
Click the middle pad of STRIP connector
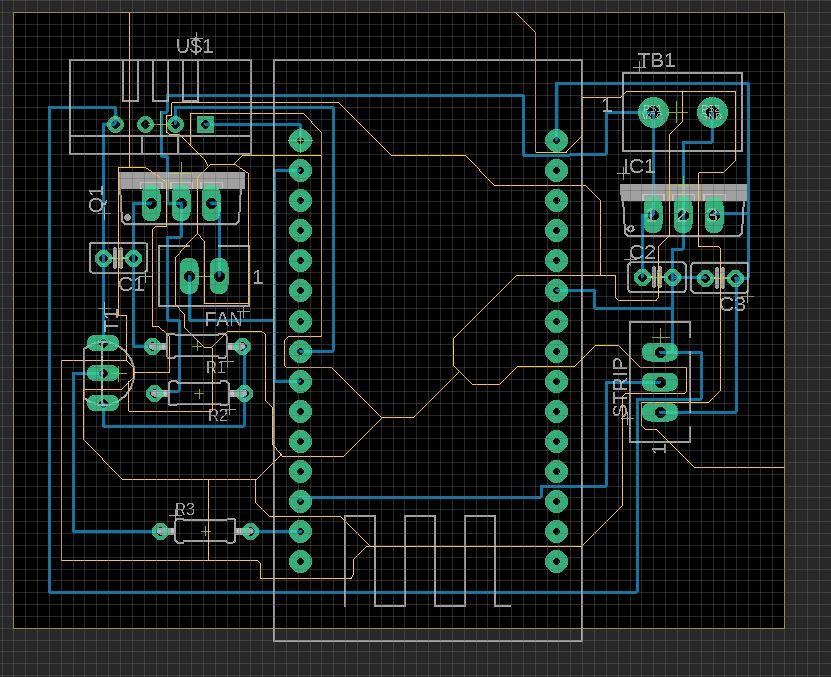[x=660, y=382]
